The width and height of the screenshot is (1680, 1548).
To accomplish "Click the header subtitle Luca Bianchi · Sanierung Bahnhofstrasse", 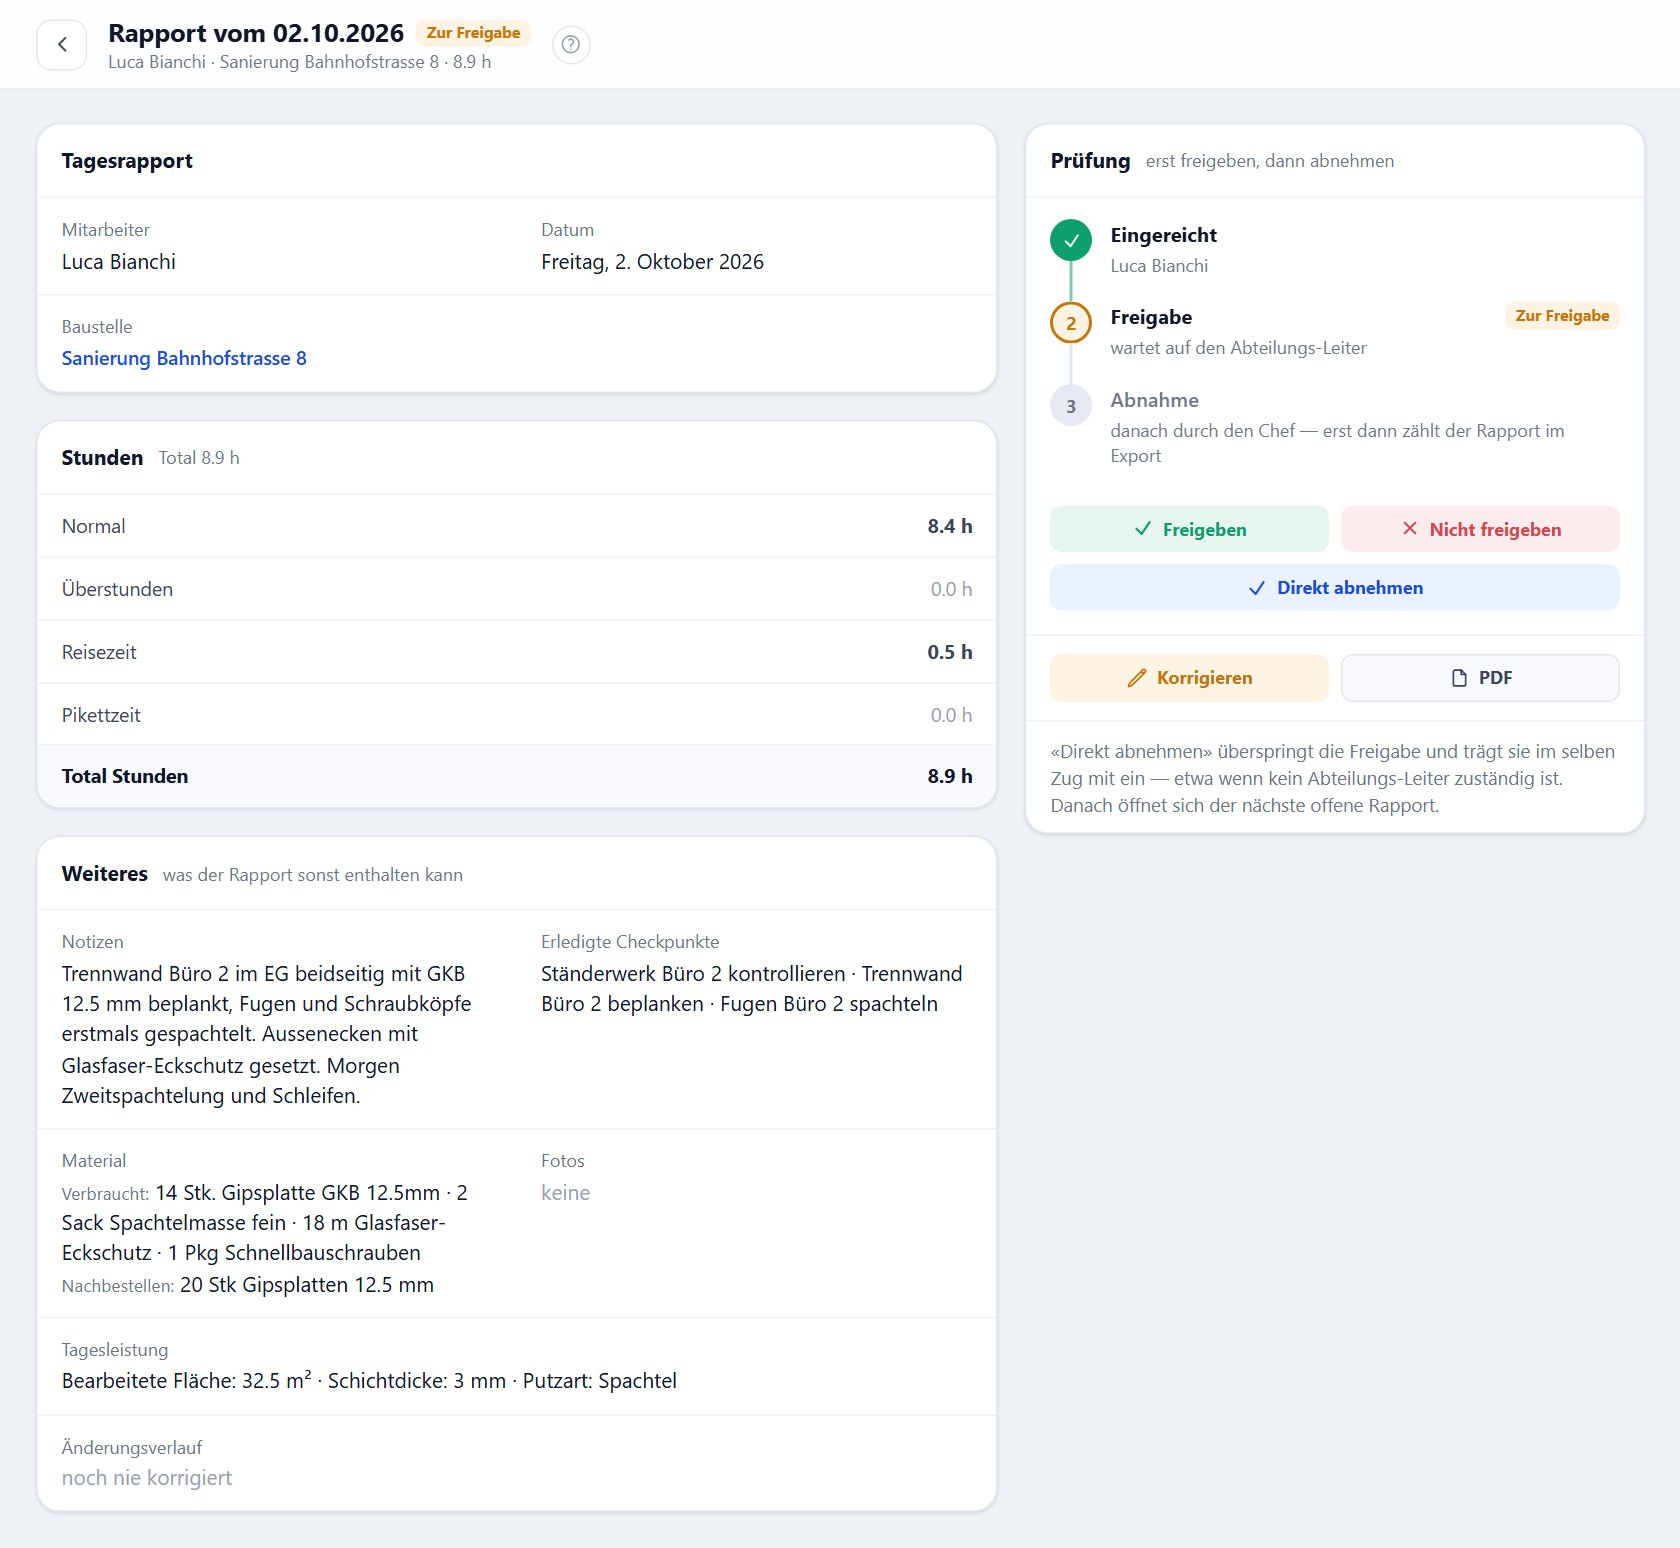I will [299, 62].
